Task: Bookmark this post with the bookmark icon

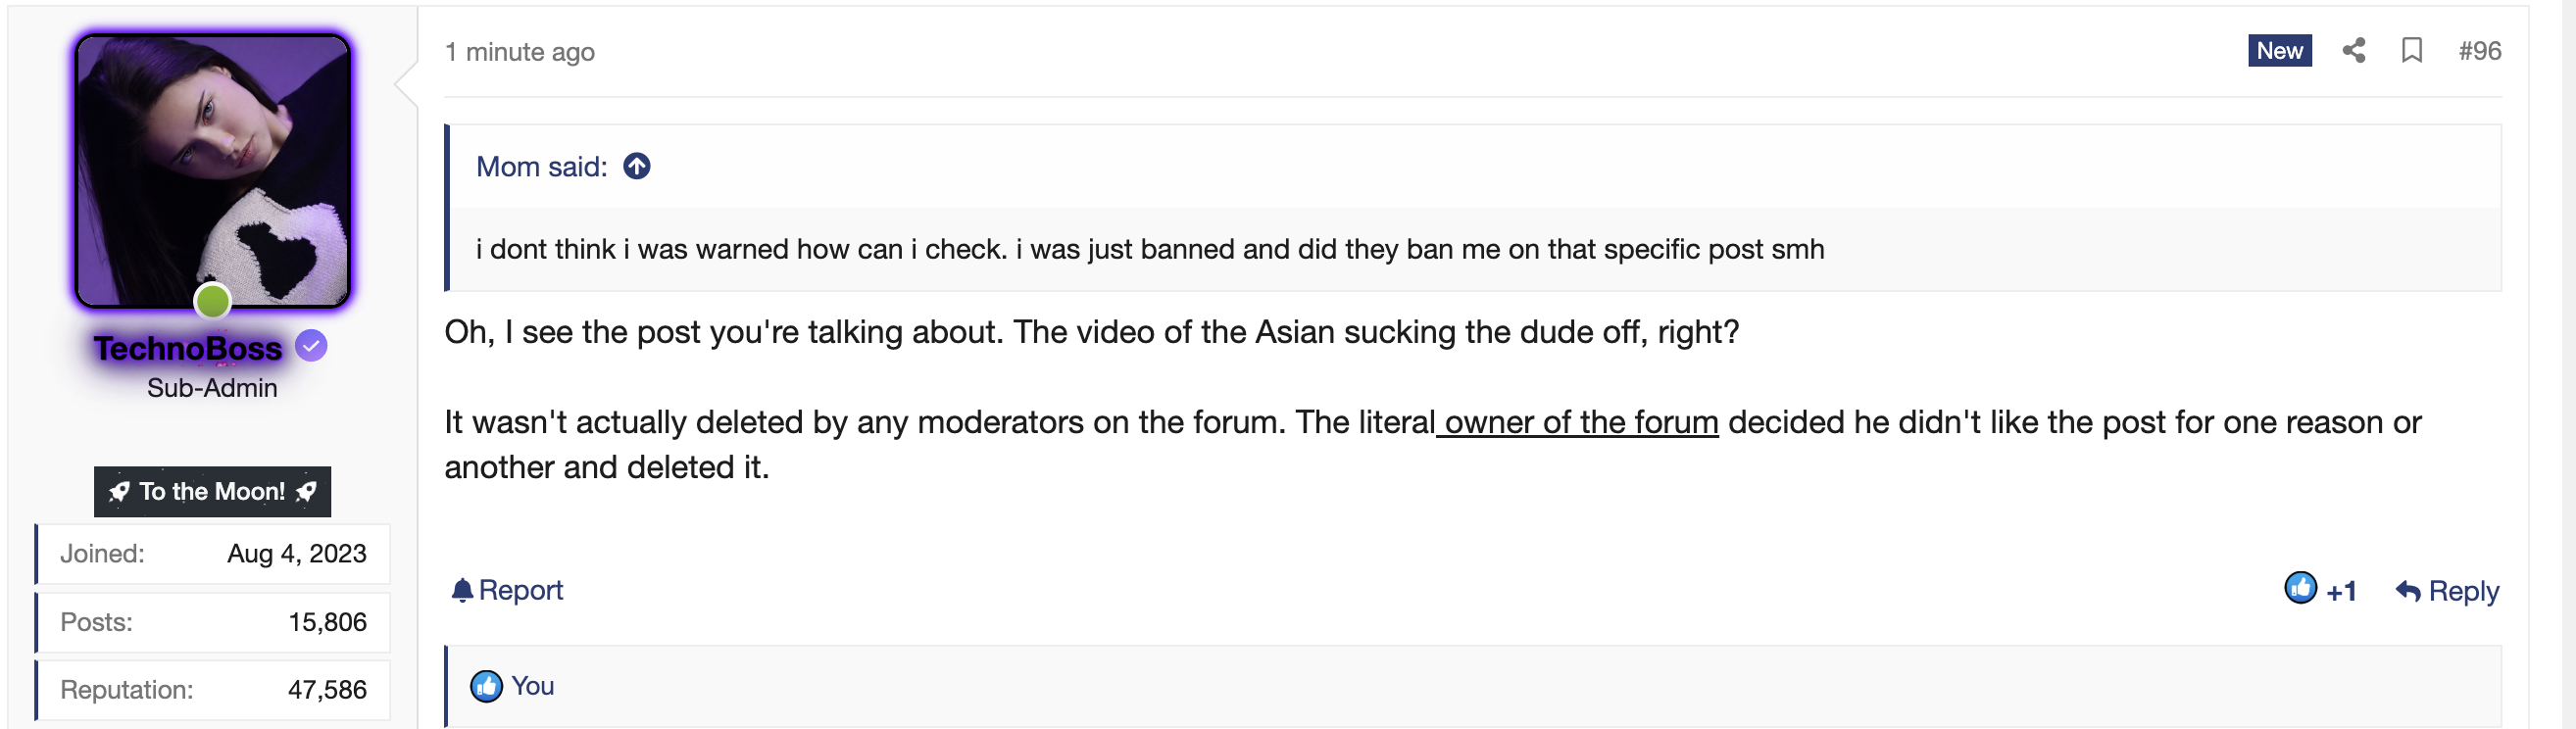Action: [x=2411, y=51]
